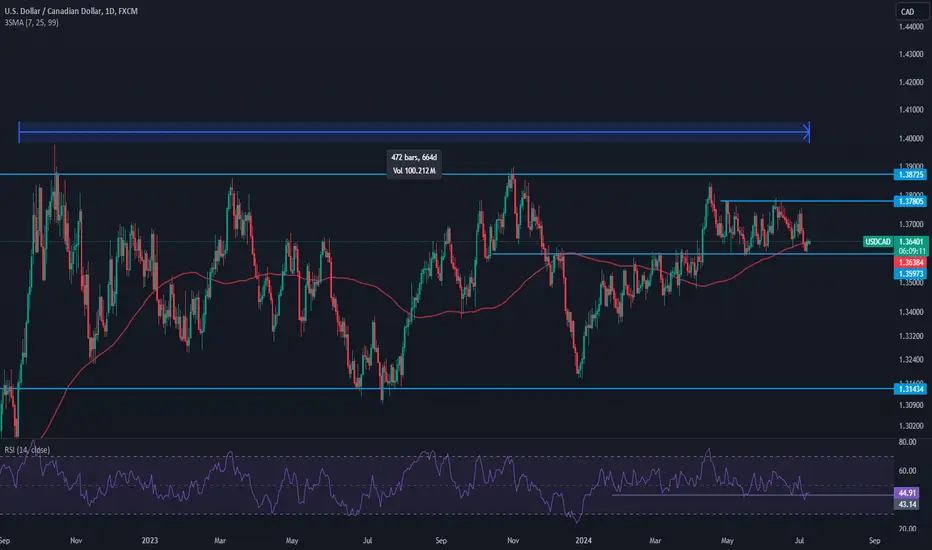Click the 1.31434 support line label
Viewport: 932px width, 550px height.
coord(911,389)
